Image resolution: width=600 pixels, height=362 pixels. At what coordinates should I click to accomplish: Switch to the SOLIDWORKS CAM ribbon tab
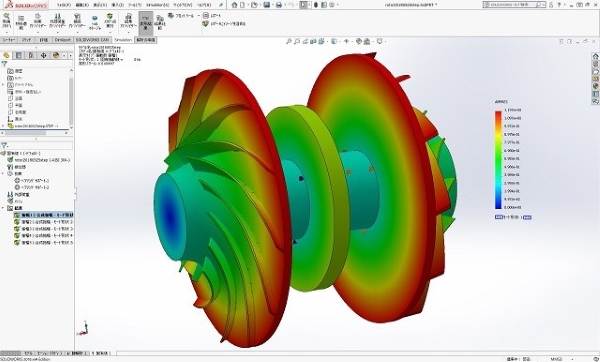(92, 40)
